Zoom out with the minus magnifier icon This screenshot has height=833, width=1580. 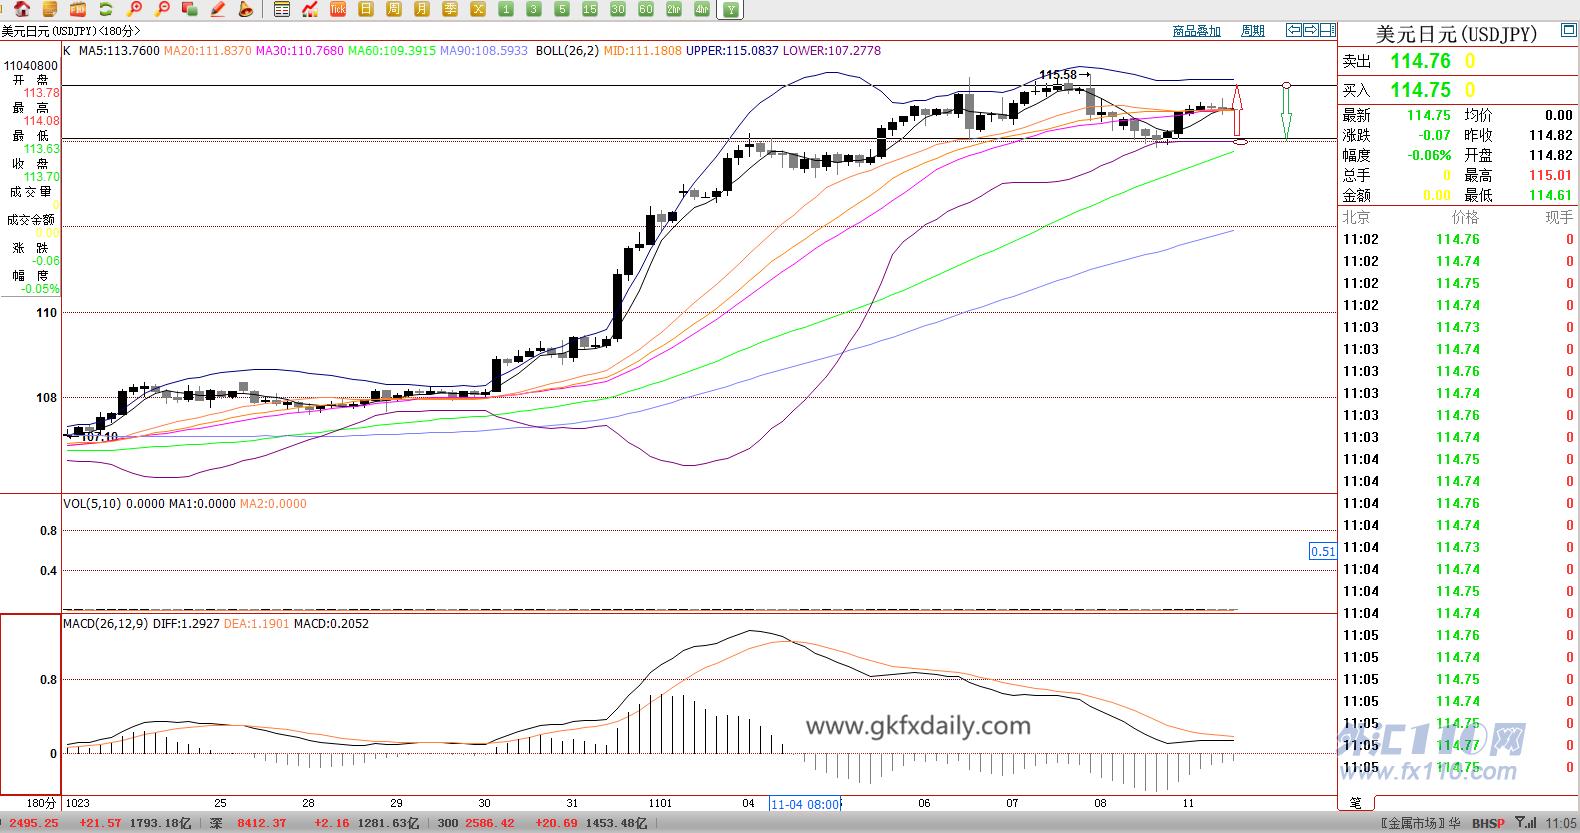[162, 9]
